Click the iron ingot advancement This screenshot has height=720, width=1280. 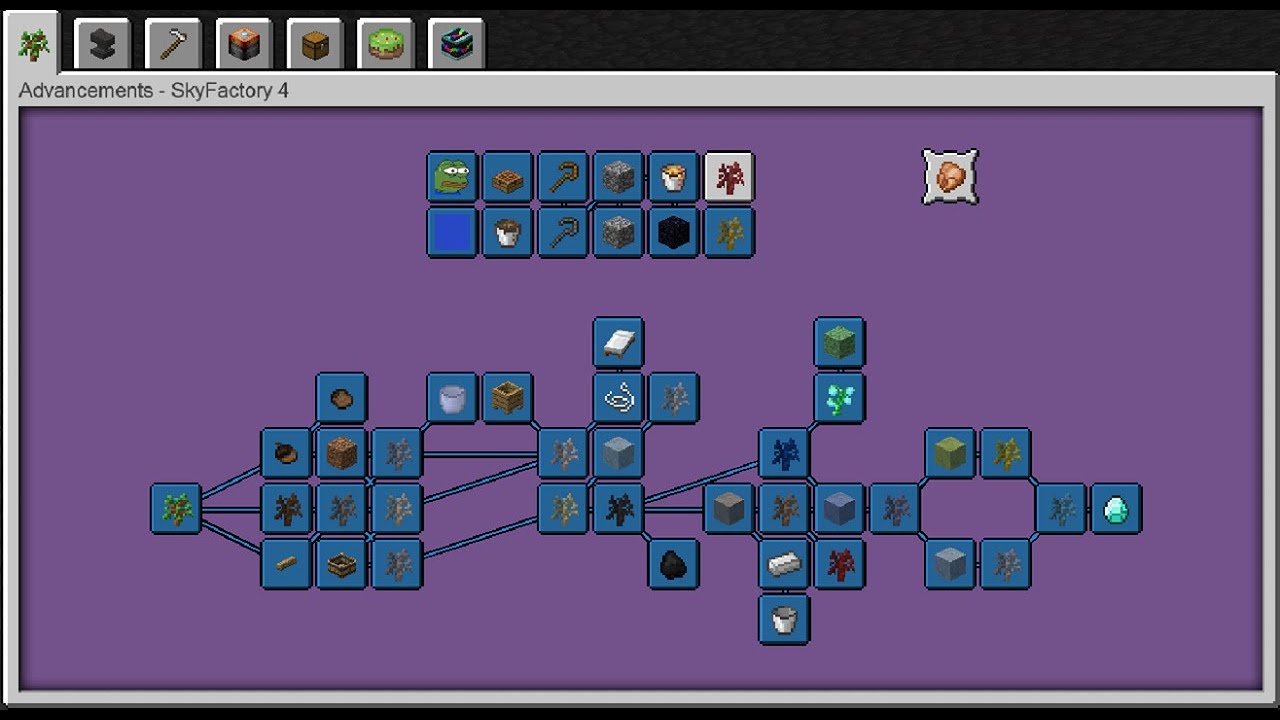784,564
